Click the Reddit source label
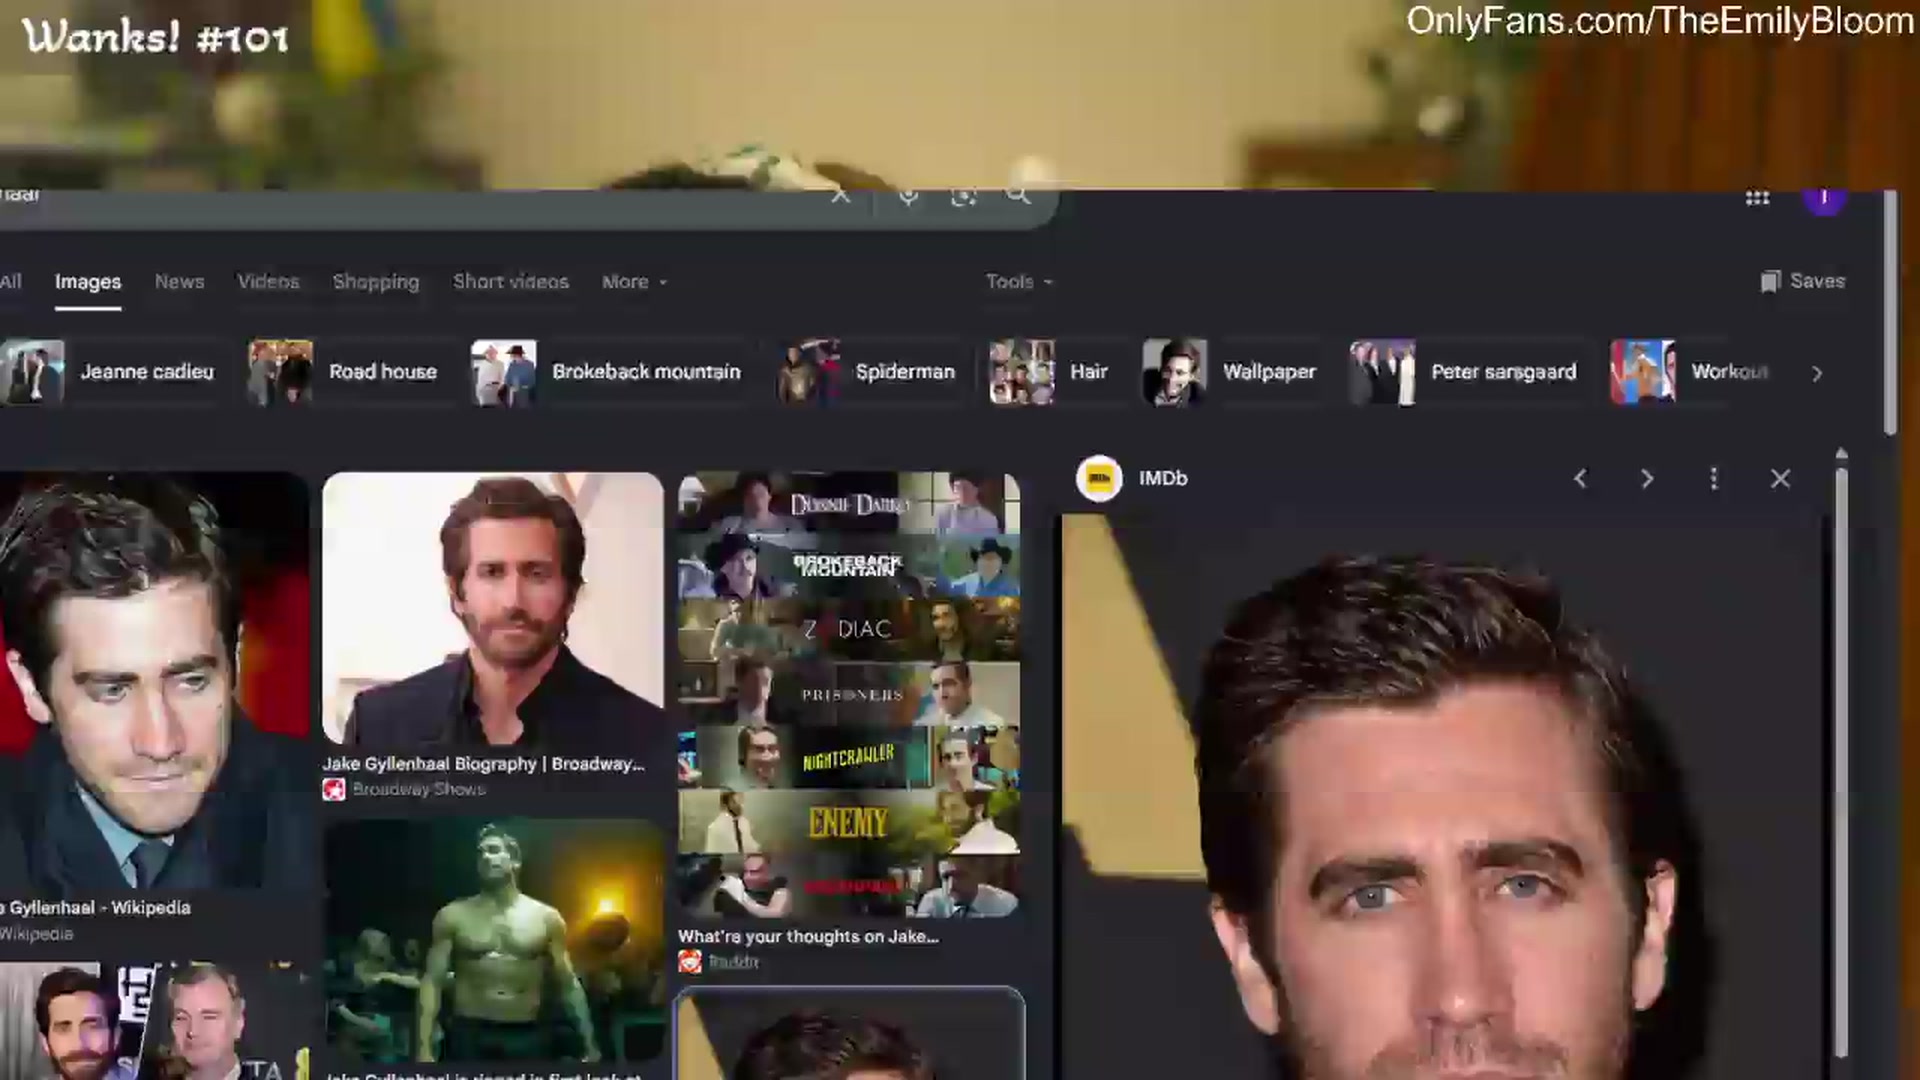 [733, 961]
